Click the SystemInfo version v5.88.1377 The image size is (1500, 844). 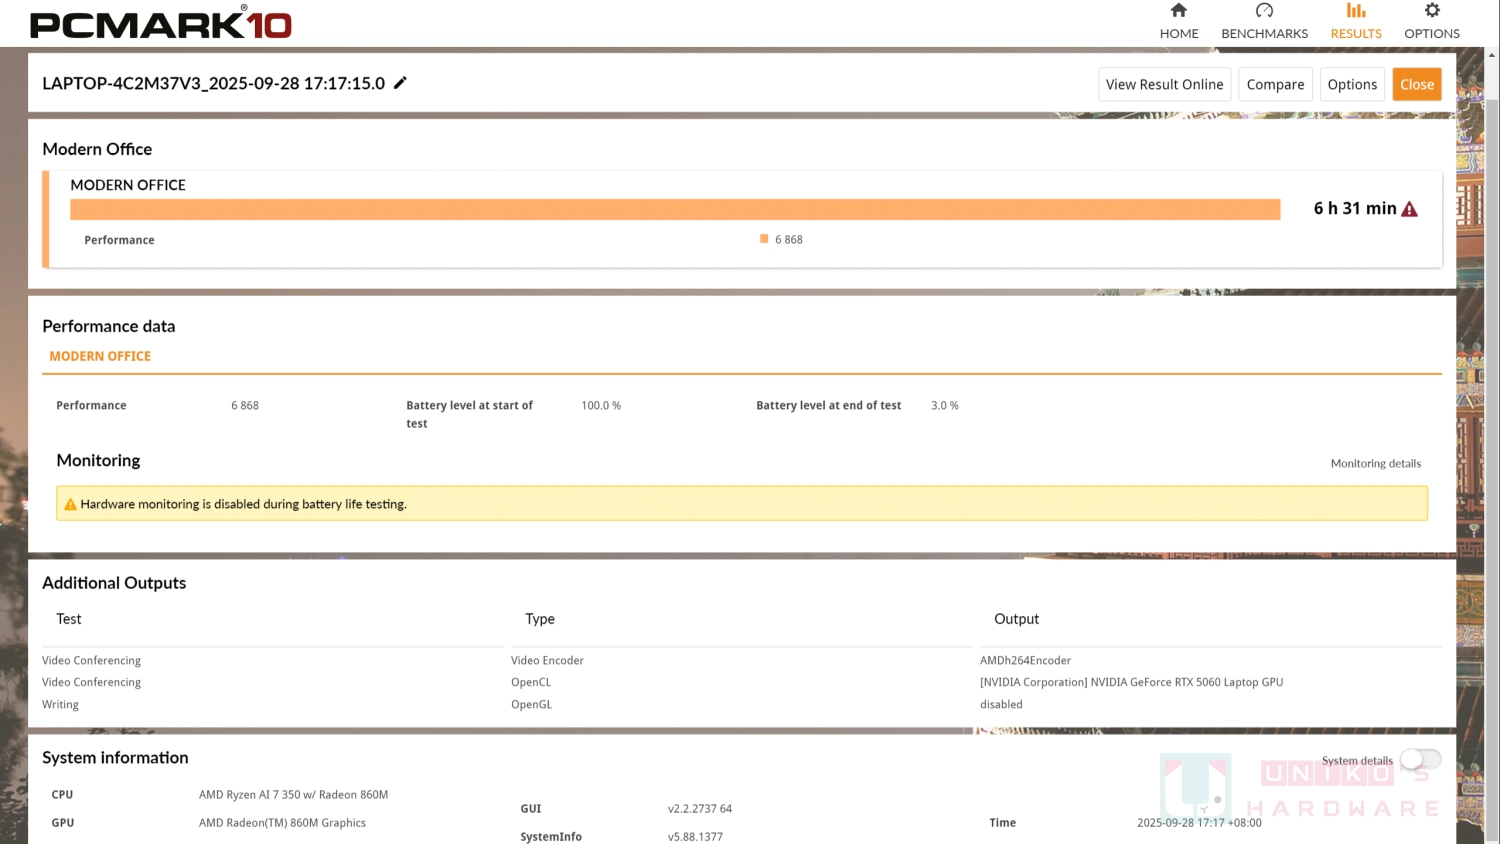[695, 837]
